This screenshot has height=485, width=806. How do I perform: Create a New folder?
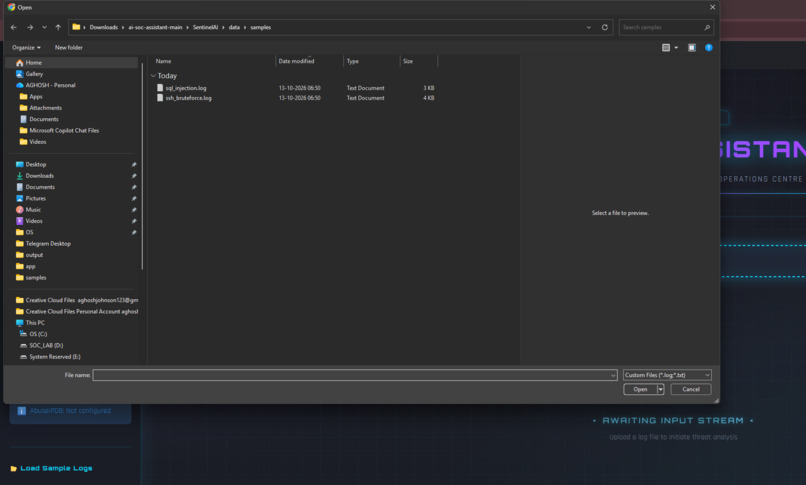point(68,47)
